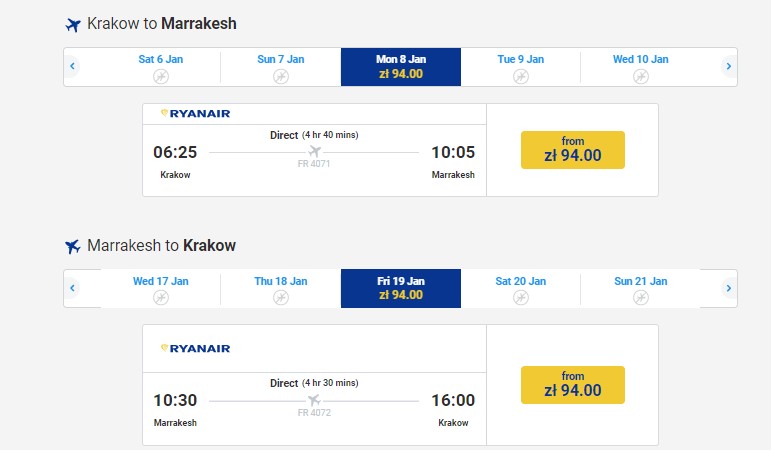Switch to Sat 20 Jan return date

coord(520,288)
